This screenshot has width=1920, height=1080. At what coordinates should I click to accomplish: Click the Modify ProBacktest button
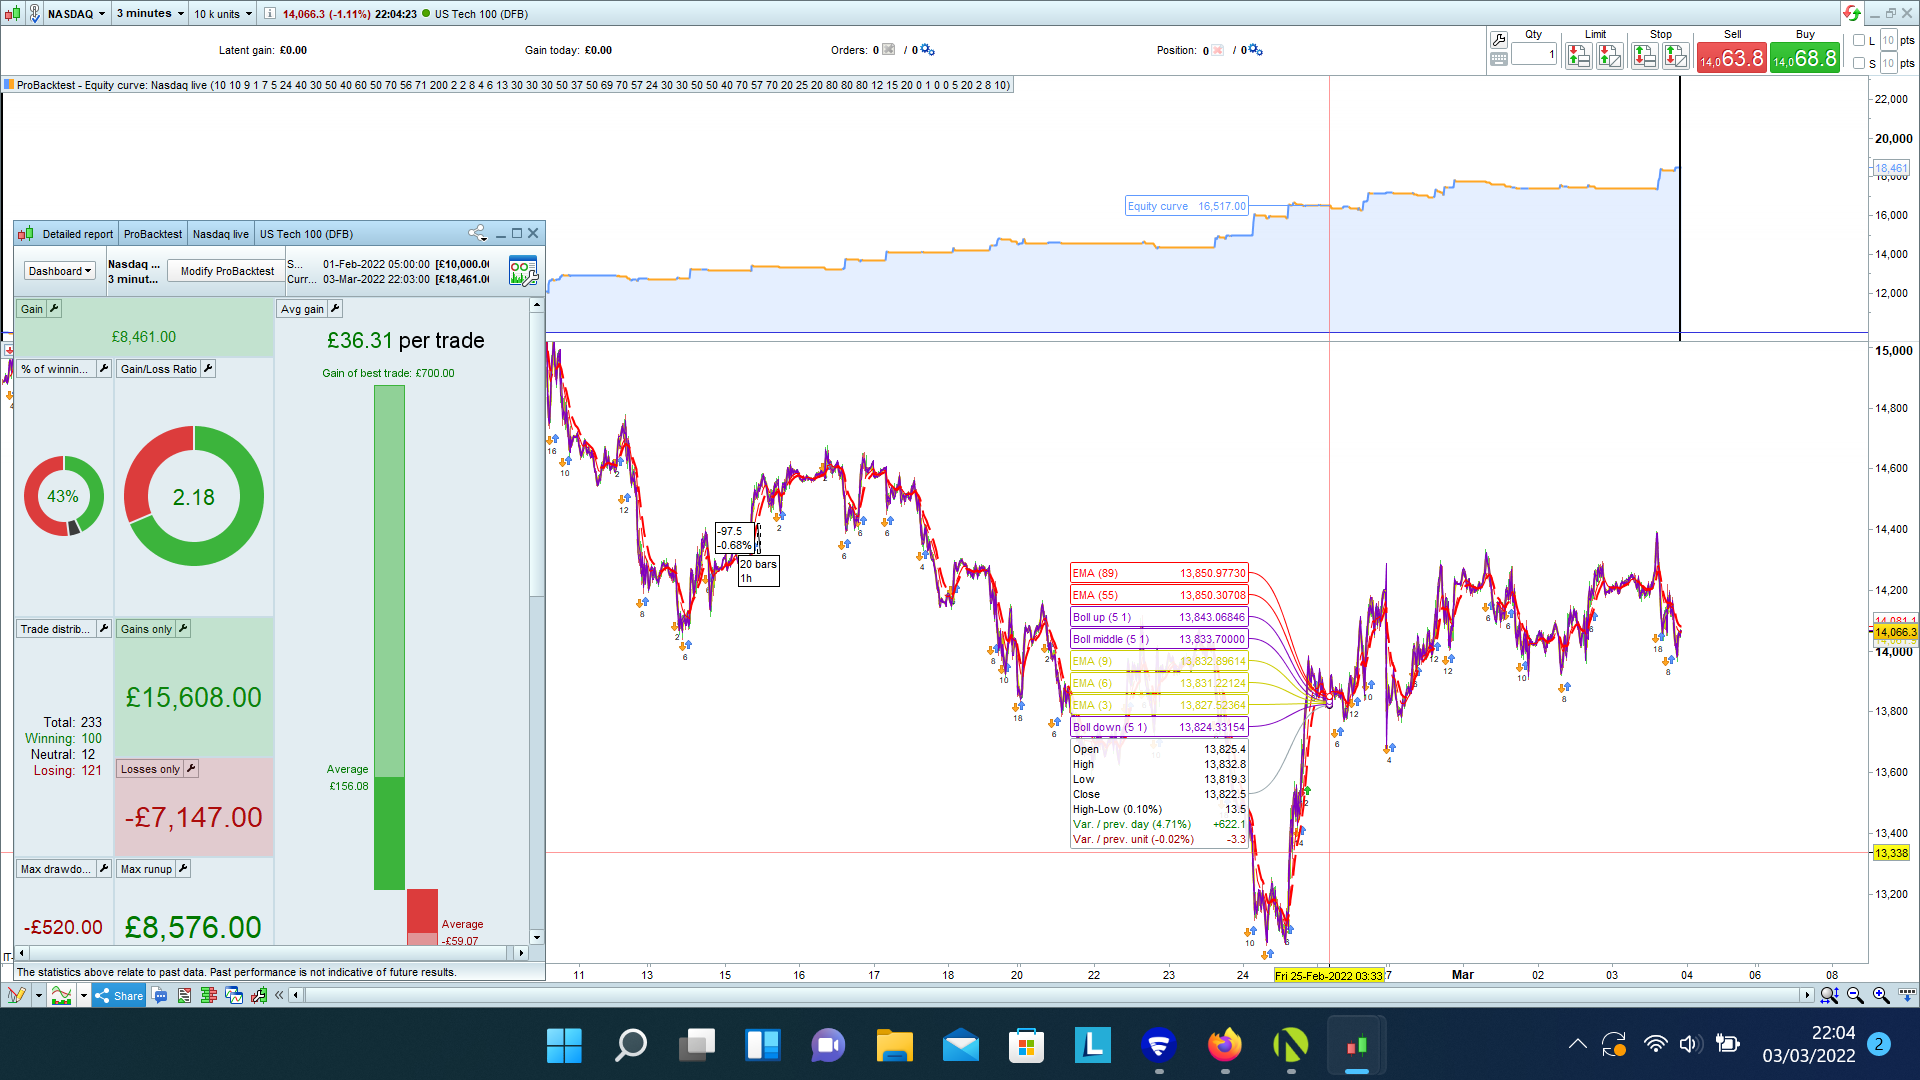click(227, 271)
